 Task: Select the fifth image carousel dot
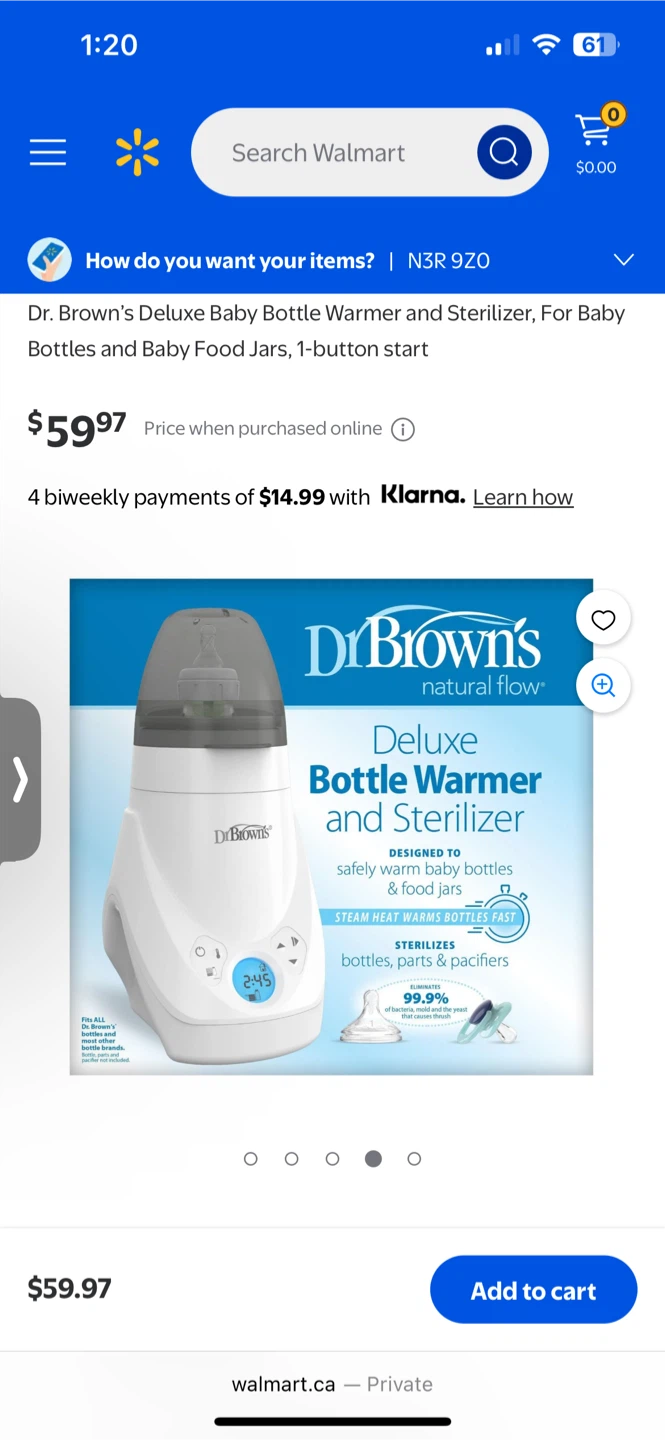point(414,1158)
